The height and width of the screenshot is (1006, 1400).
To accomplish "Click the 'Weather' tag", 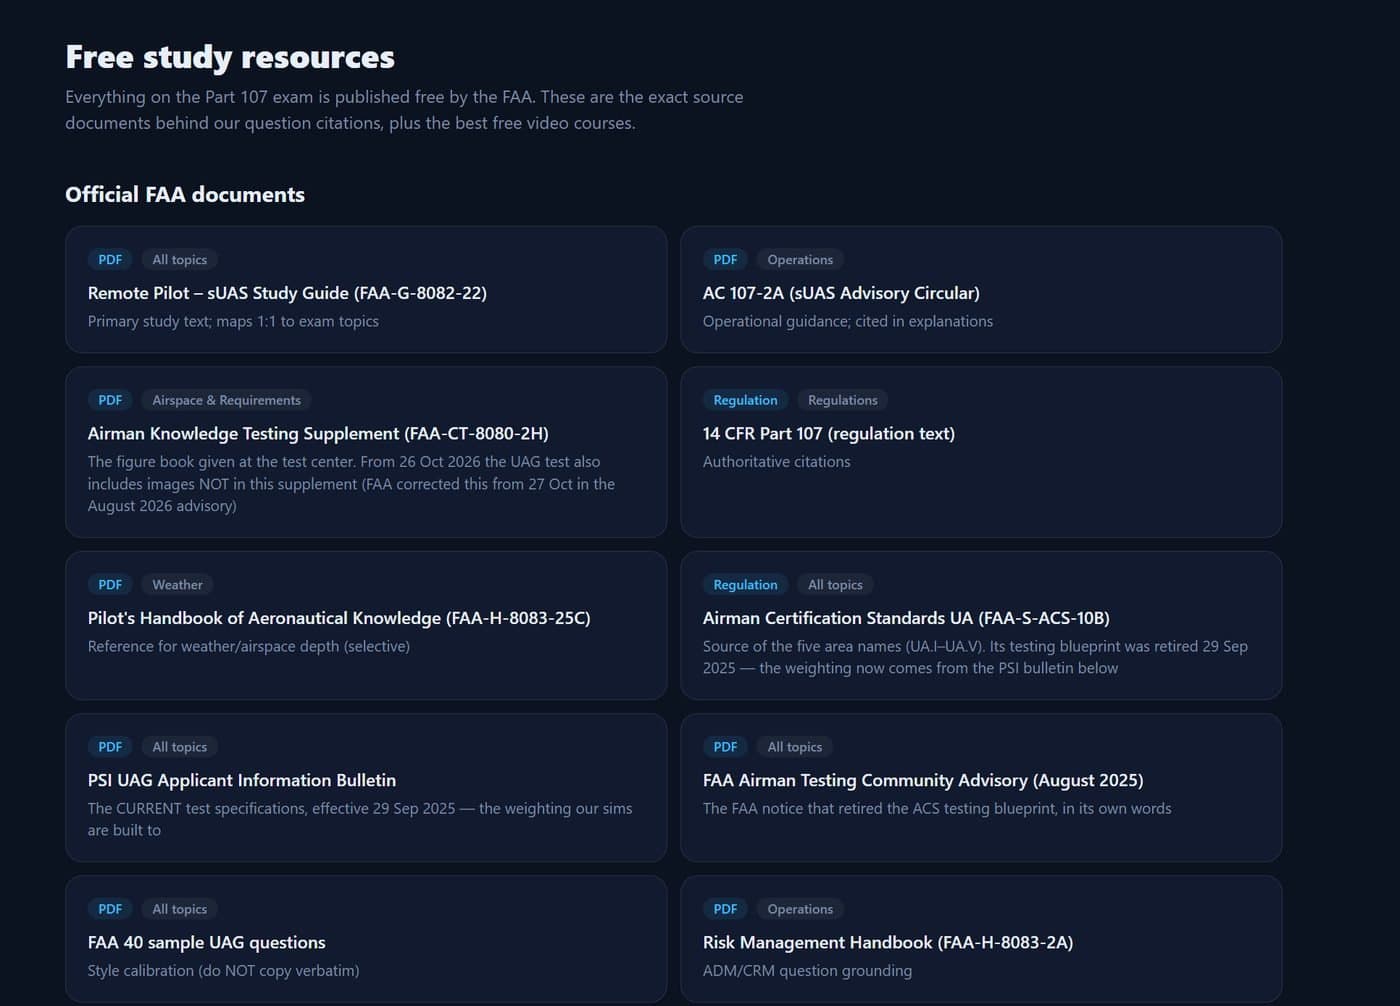I will (x=177, y=585).
